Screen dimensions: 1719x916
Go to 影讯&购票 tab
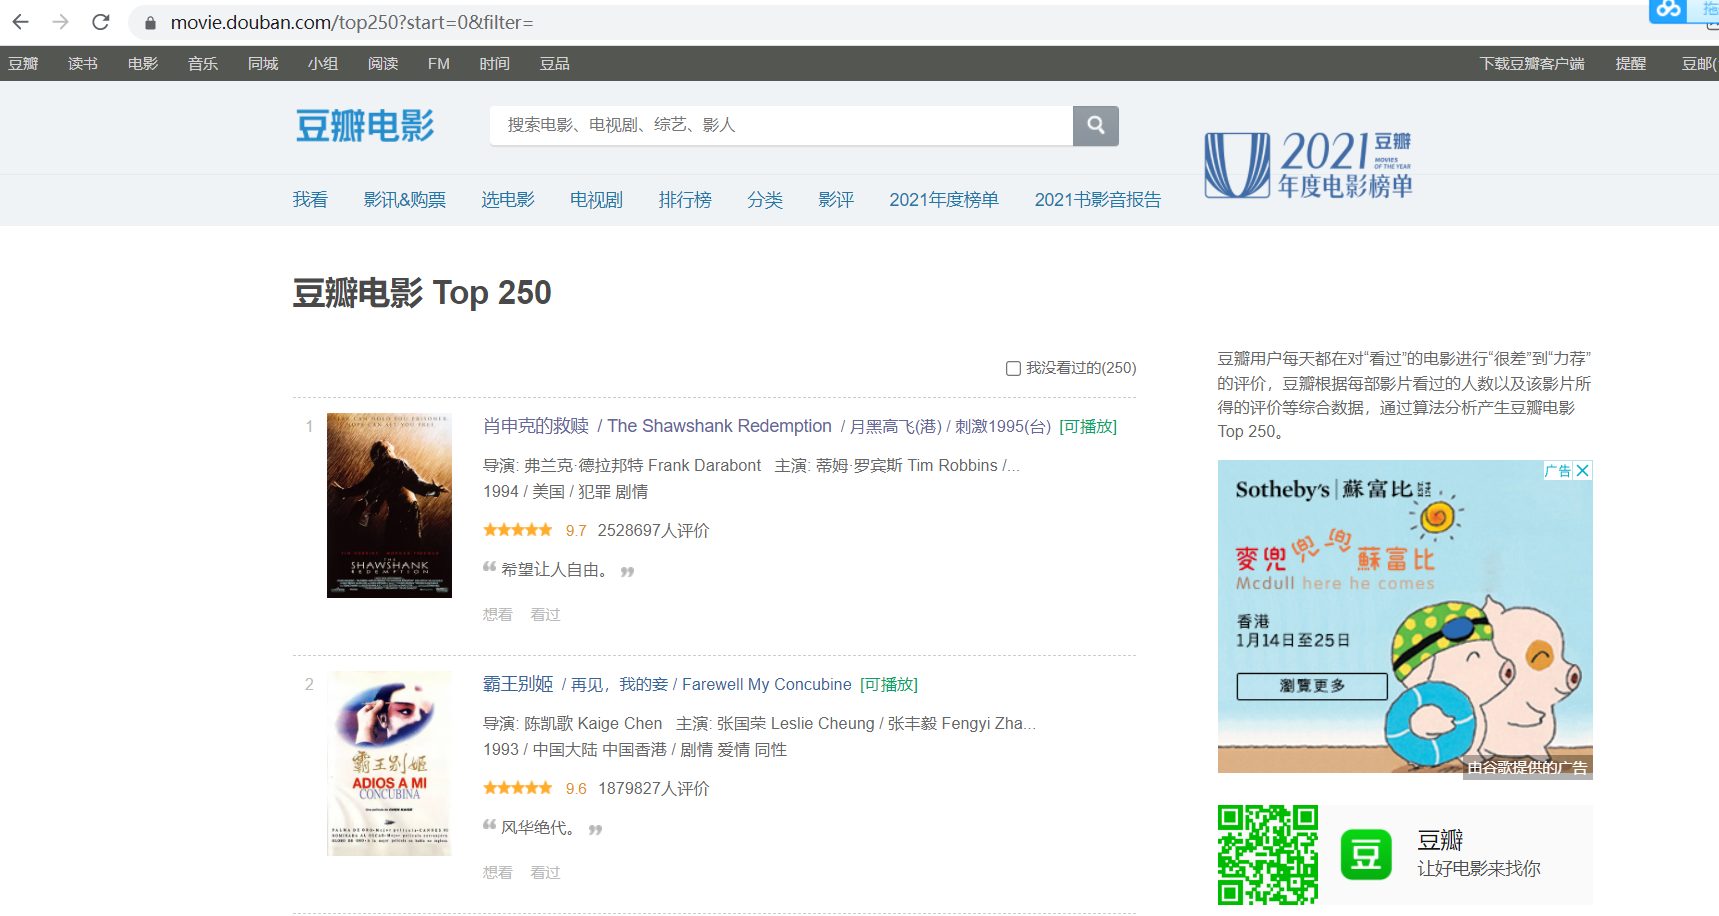point(405,200)
